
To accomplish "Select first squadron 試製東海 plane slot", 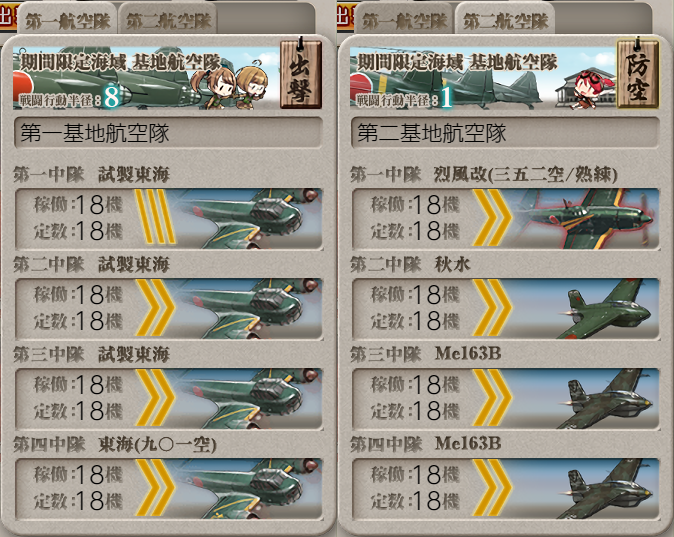I will (x=168, y=218).
